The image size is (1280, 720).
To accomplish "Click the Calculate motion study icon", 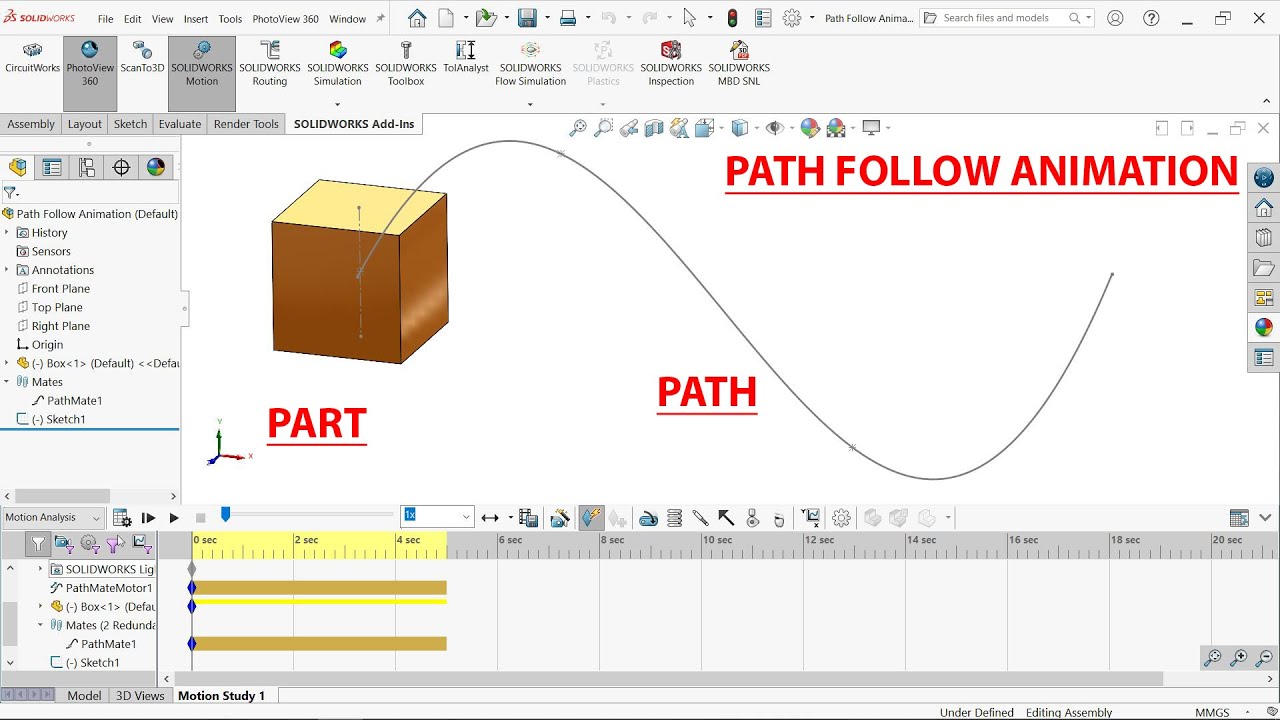I will coord(122,518).
